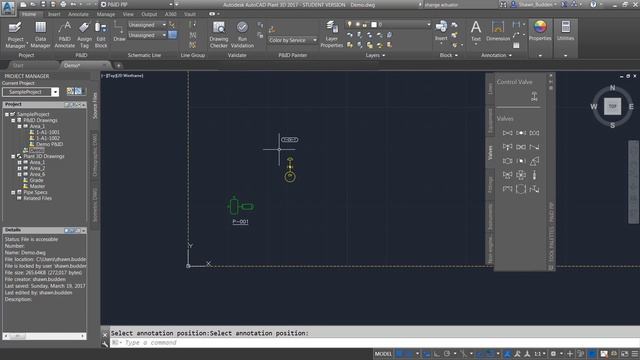Open the Utilities panel
The height and width of the screenshot is (360, 640).
click(565, 31)
